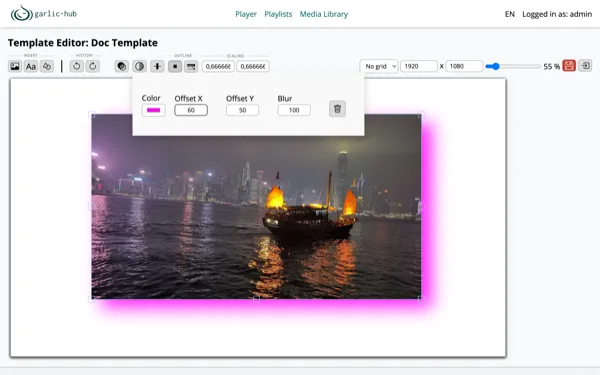
Task: Redo the last action
Action: coord(93,66)
